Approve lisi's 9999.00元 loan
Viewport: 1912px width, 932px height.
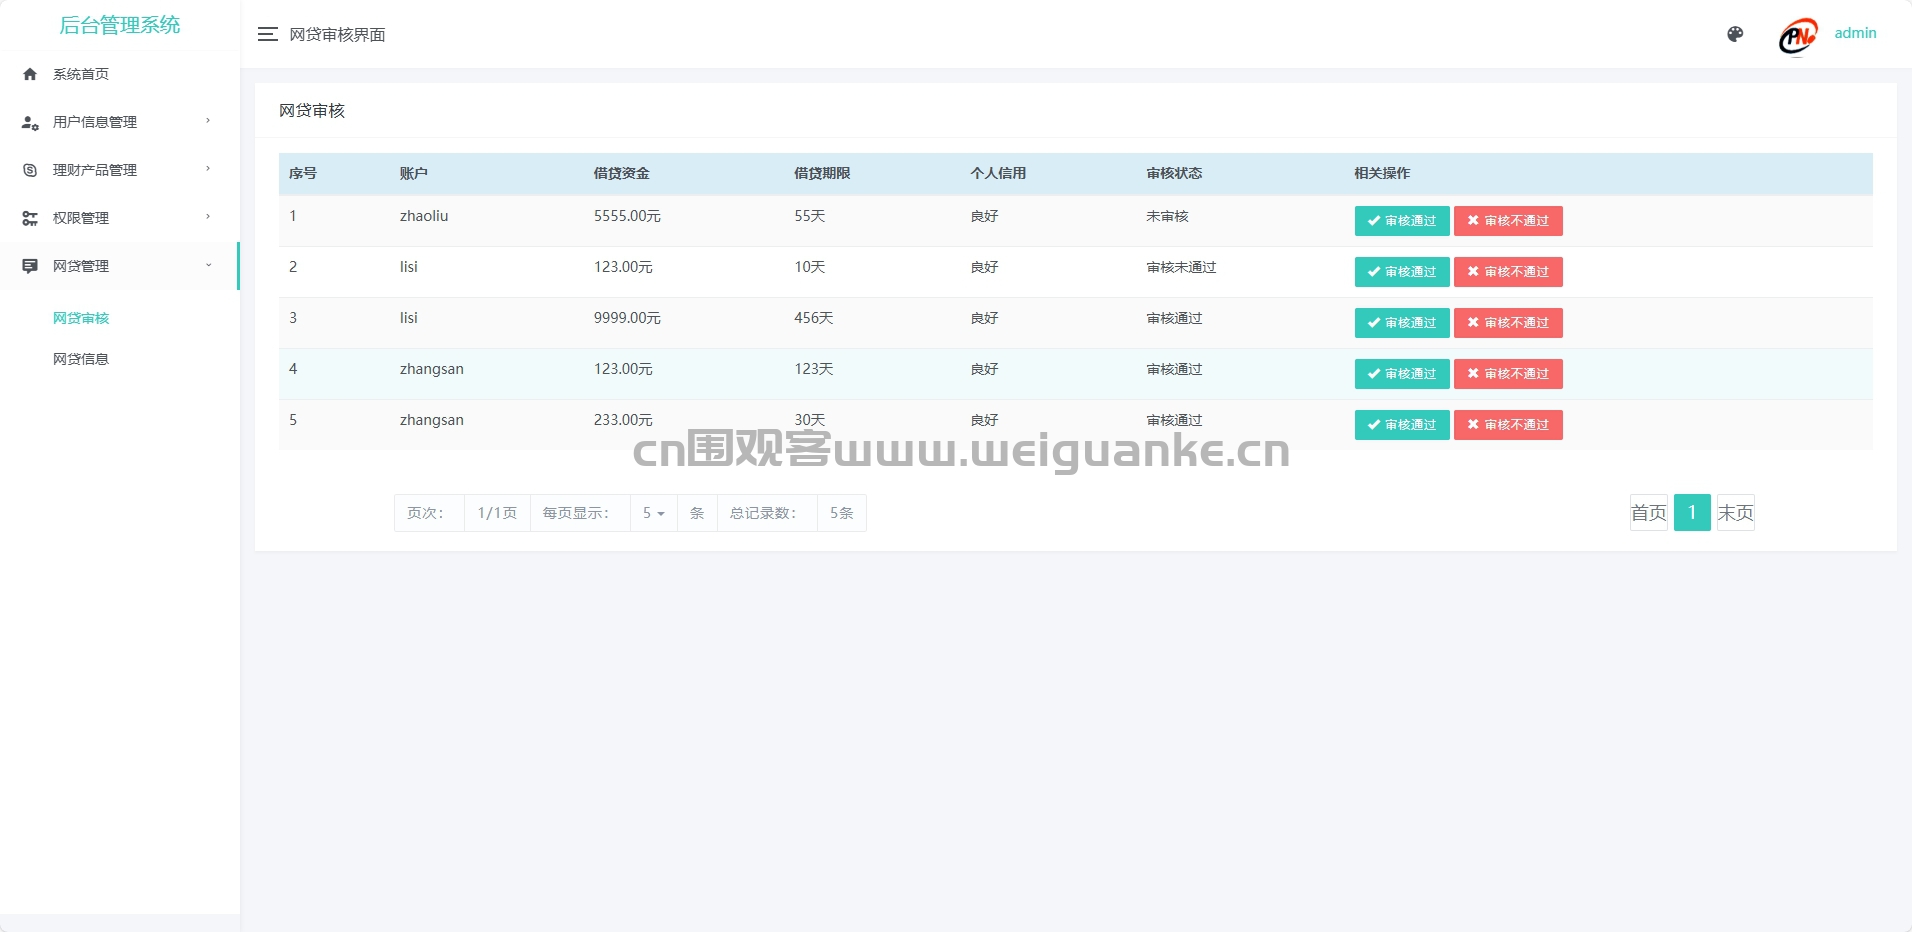(x=1402, y=323)
